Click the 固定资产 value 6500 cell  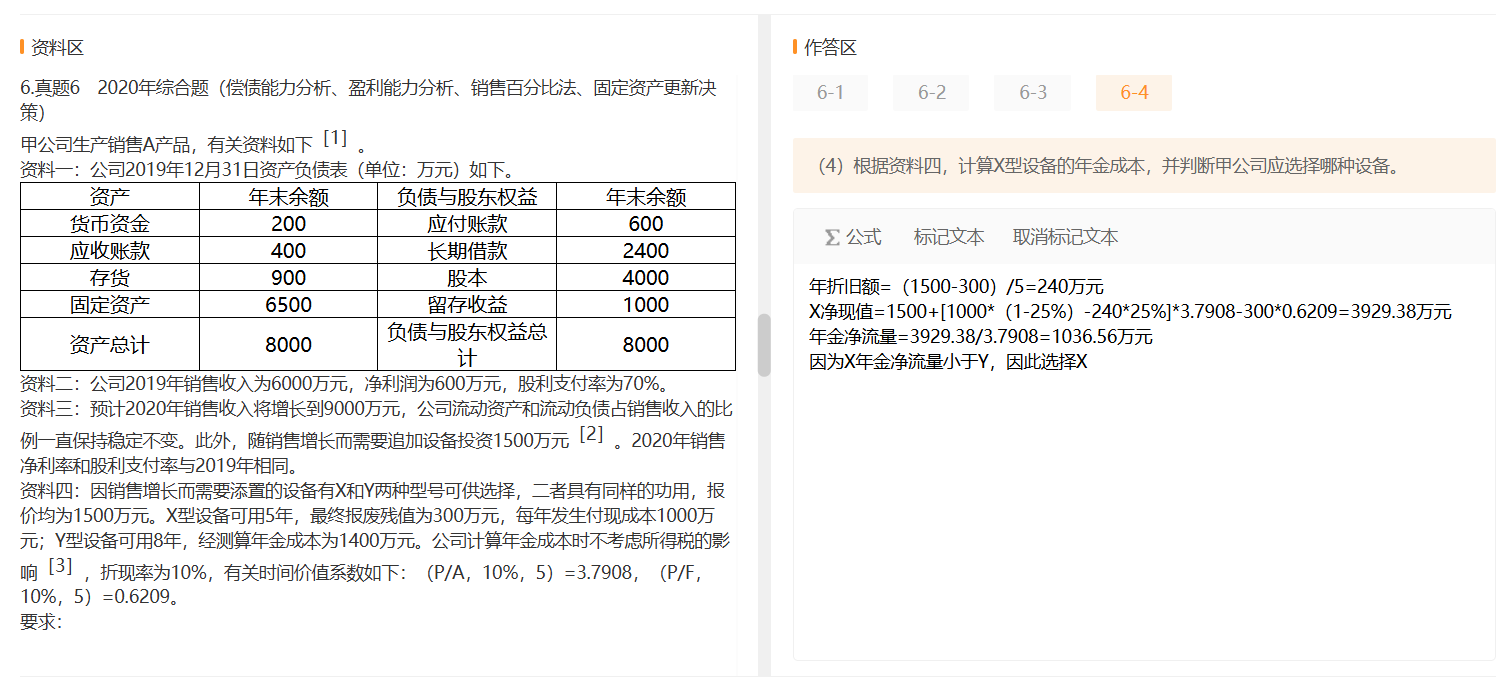[x=288, y=305]
